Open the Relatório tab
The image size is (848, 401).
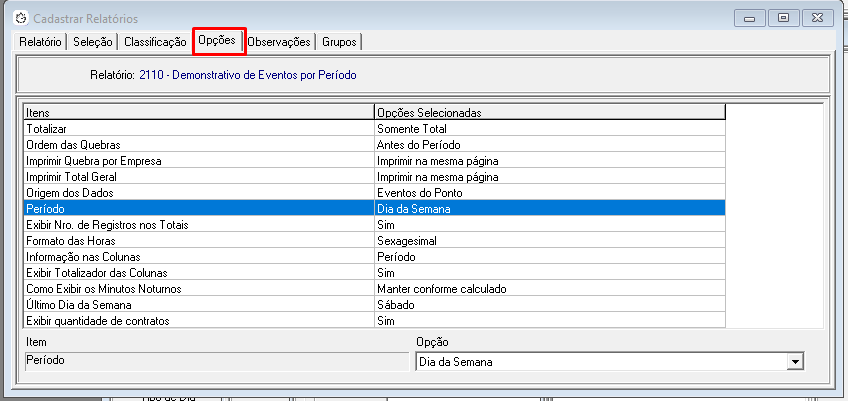41,42
